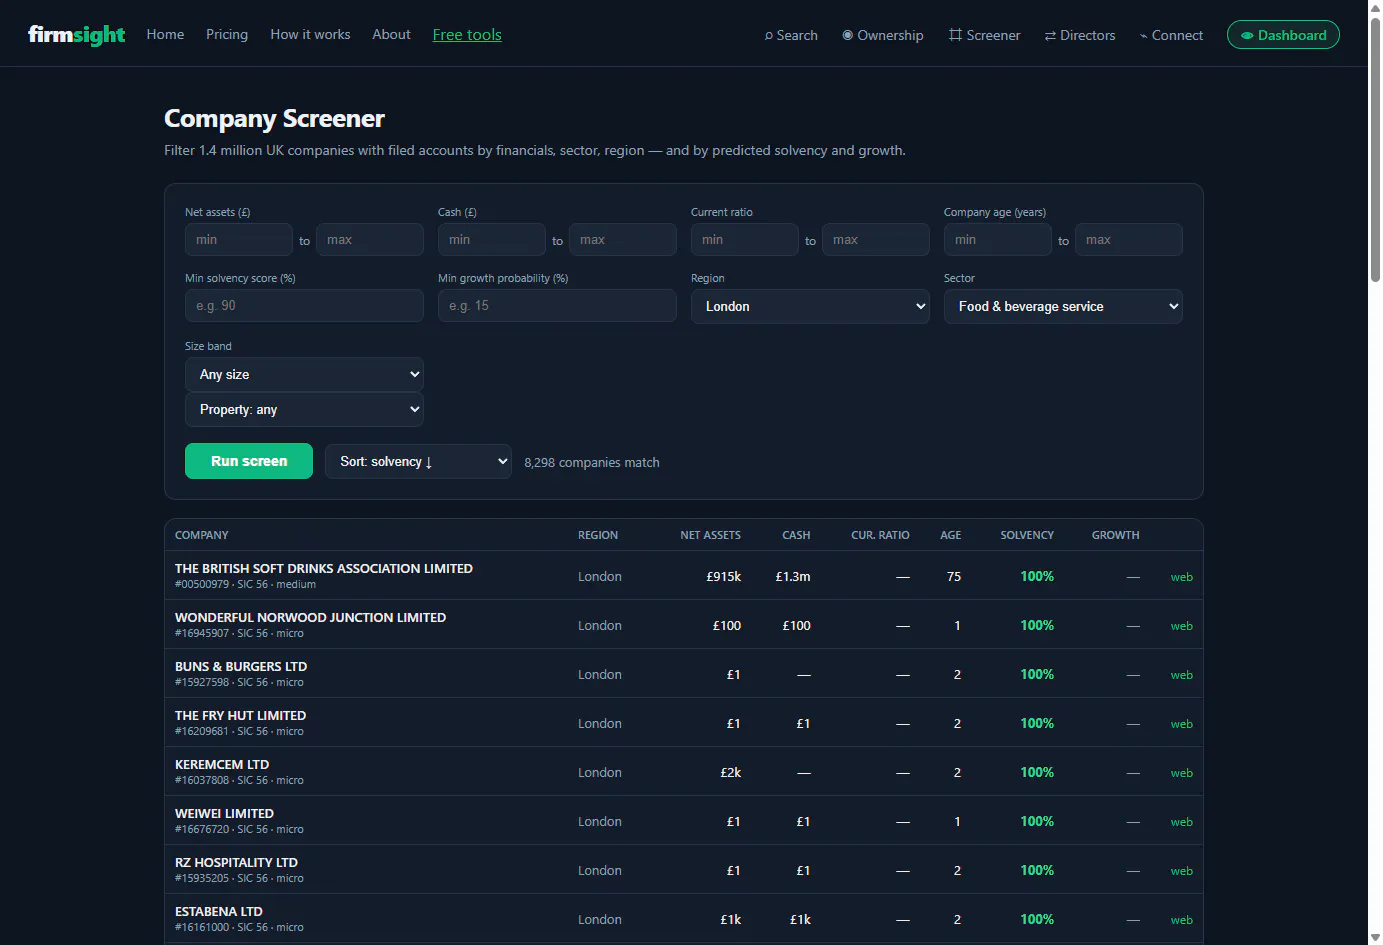Screen dimensions: 1383x945
Task: Focus the Company age max field
Action: pyautogui.click(x=1129, y=240)
